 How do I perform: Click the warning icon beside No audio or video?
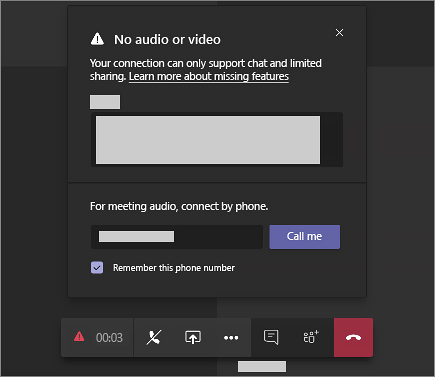[x=97, y=39]
